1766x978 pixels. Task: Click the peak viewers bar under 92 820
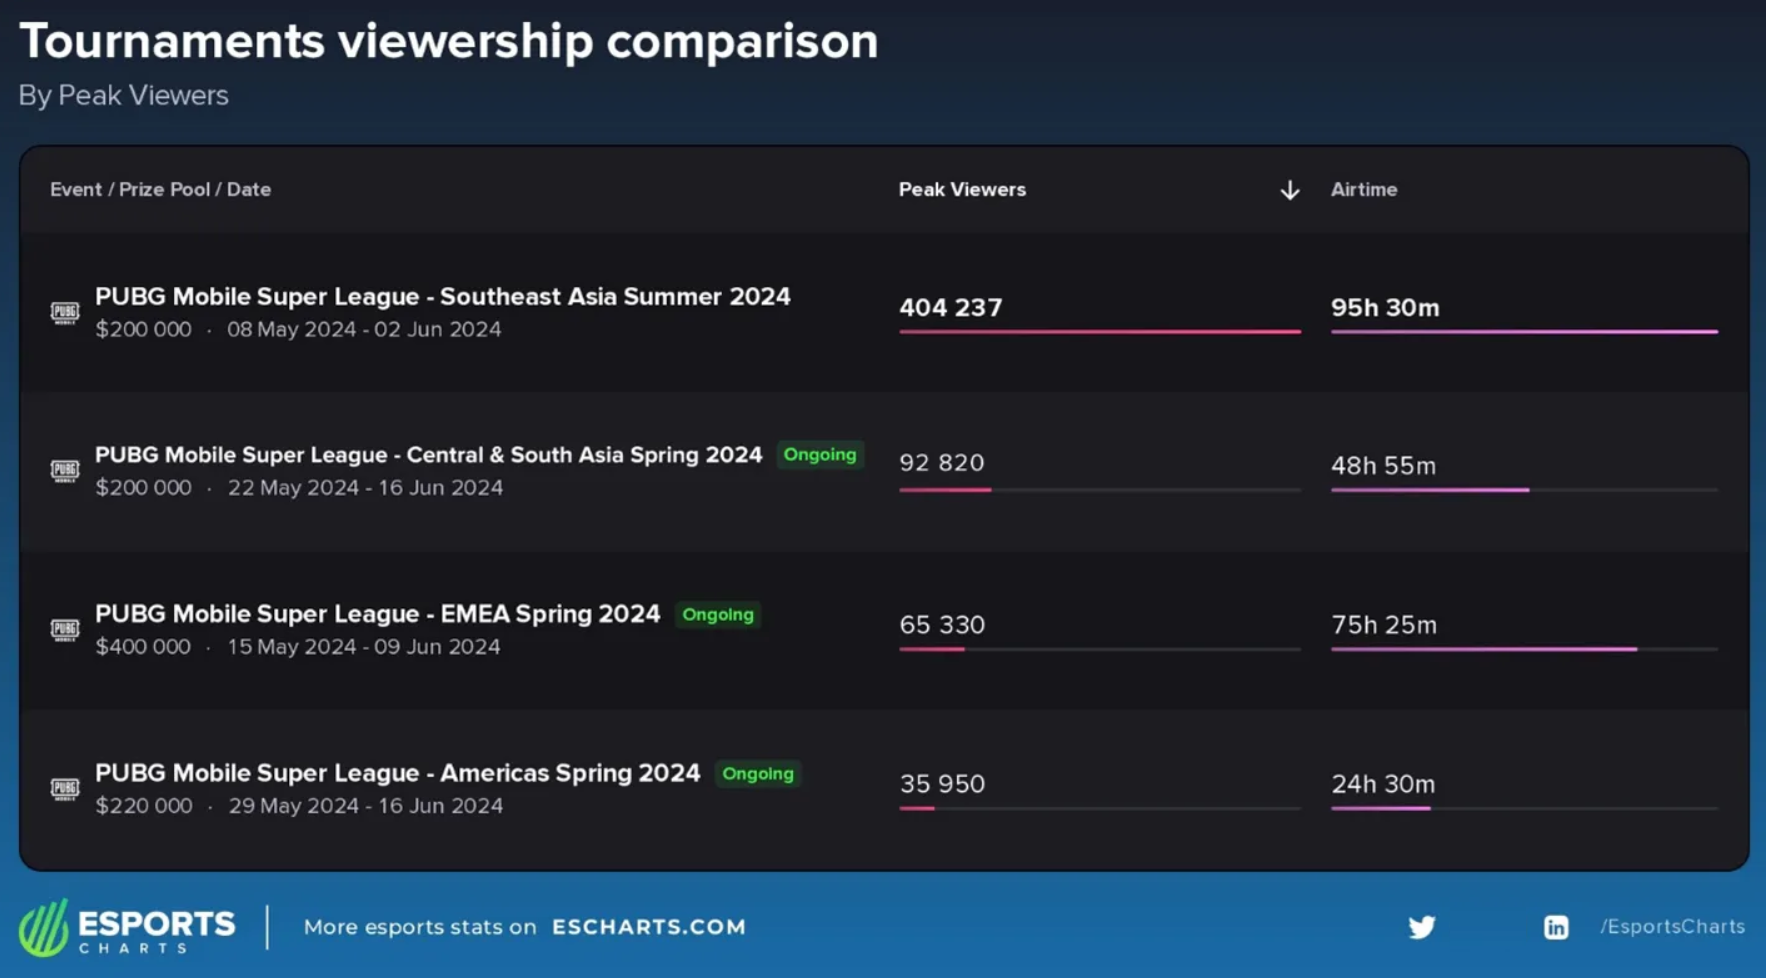point(1100,490)
